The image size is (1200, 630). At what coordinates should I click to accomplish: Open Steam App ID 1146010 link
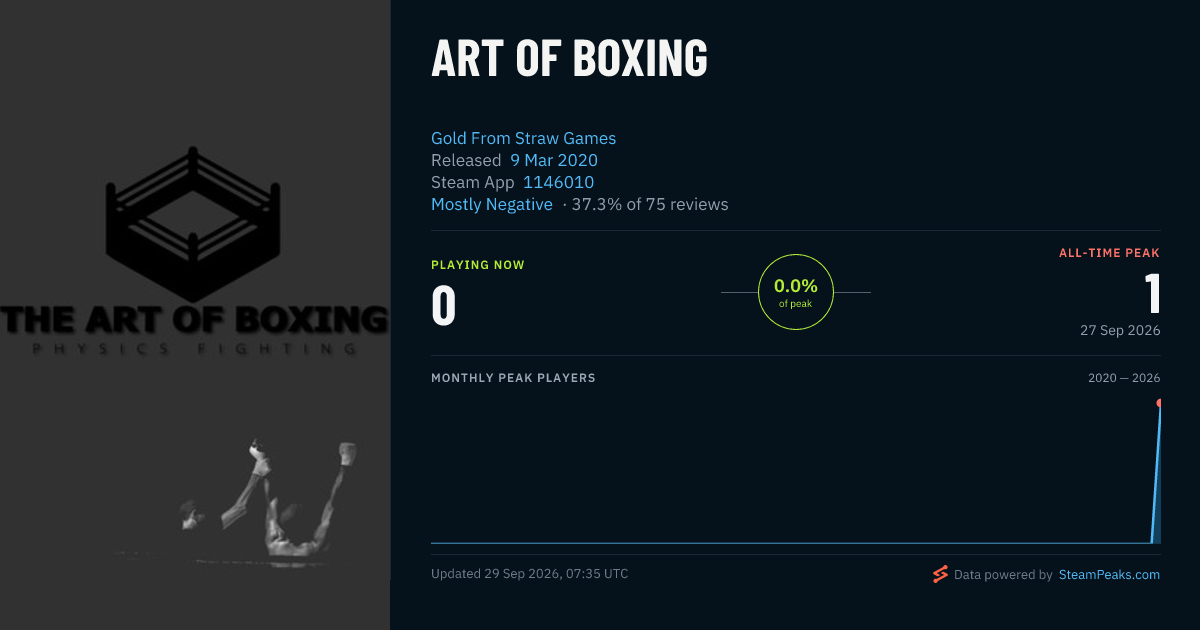tap(559, 182)
